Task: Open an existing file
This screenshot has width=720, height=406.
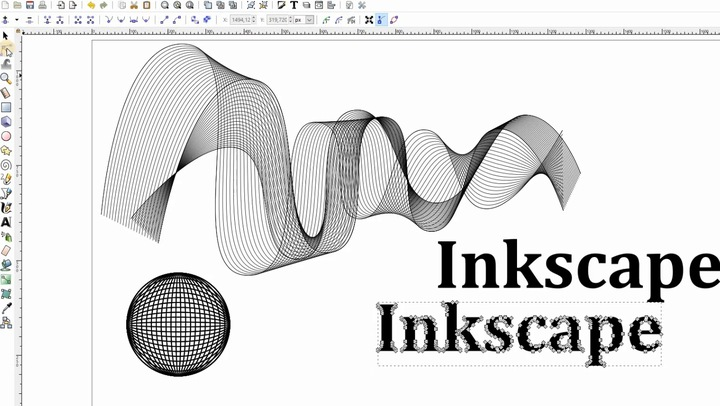Action: click(x=17, y=6)
